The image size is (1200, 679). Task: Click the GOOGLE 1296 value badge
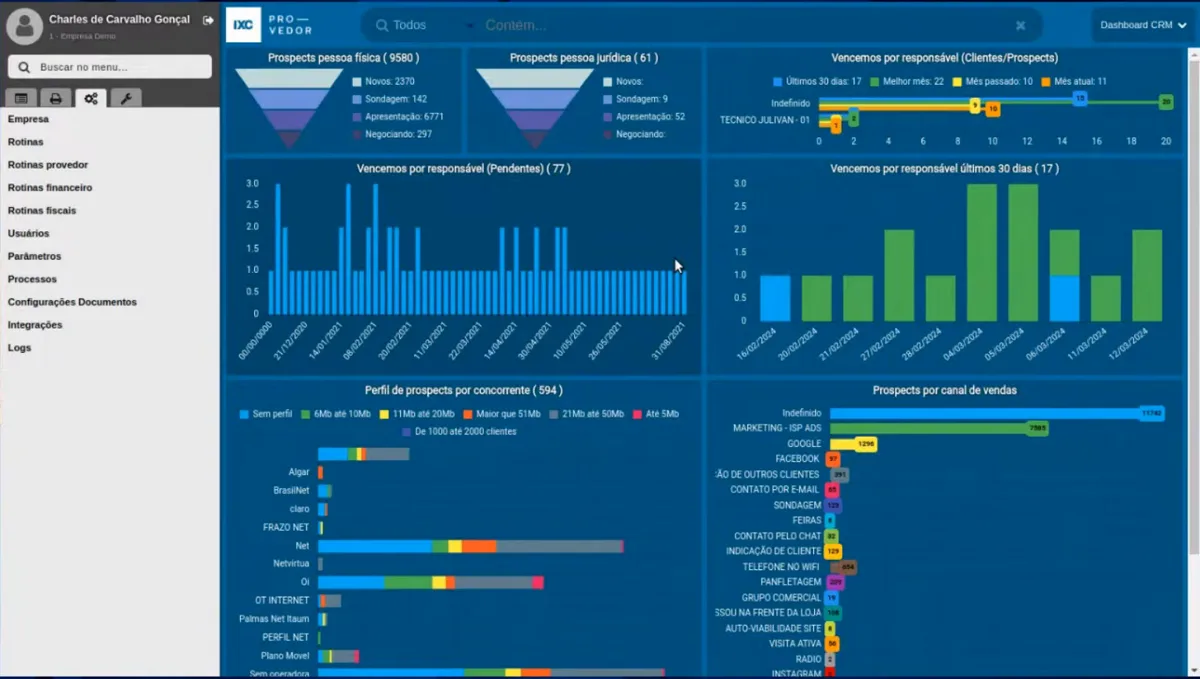click(x=866, y=444)
